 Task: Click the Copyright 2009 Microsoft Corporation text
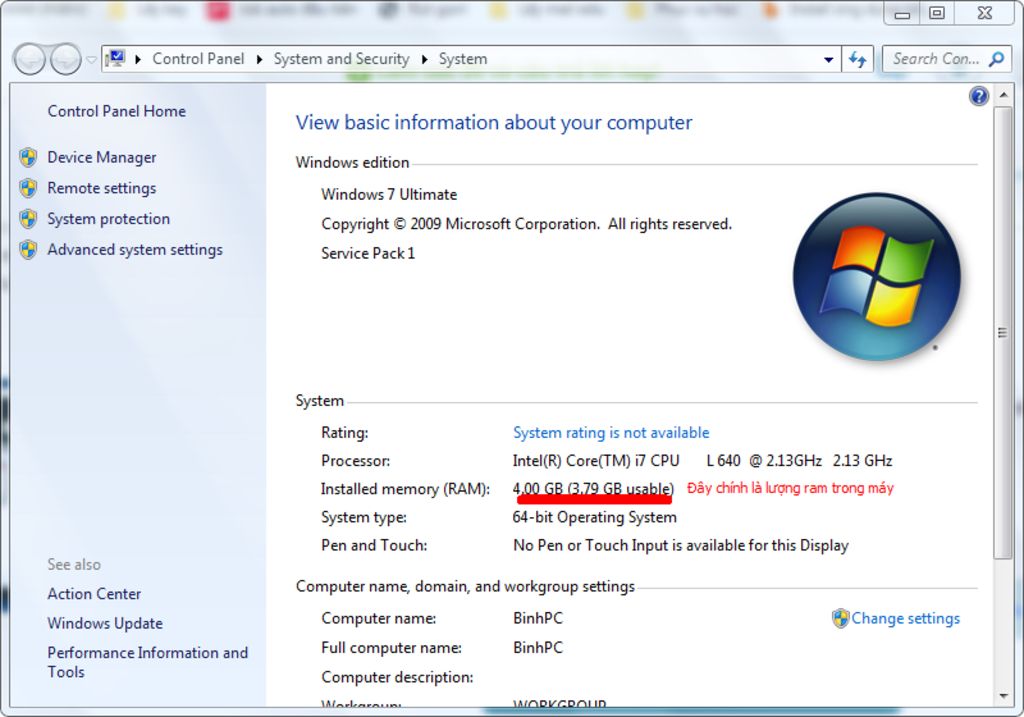(x=526, y=224)
